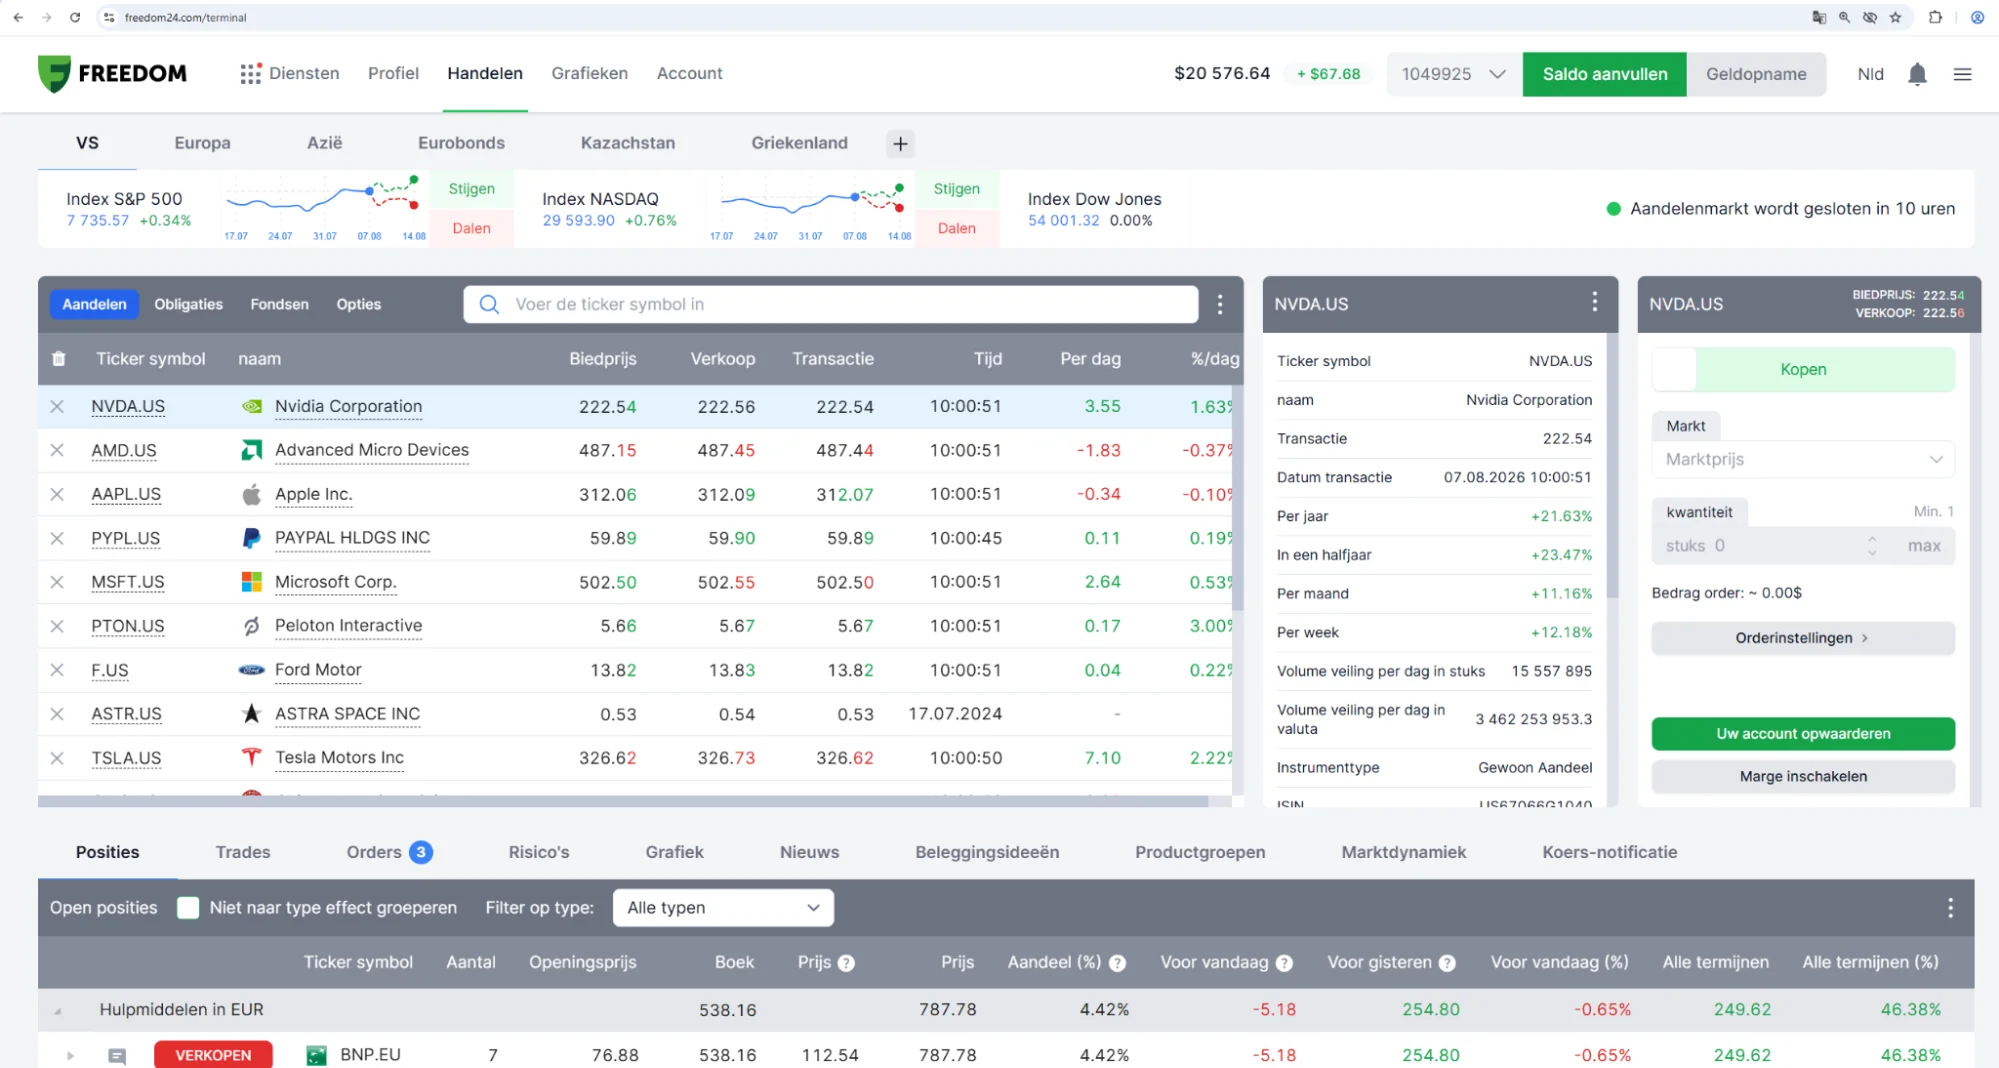The height and width of the screenshot is (1068, 1999).
Task: Bookmark this page with star icon
Action: 1895,17
